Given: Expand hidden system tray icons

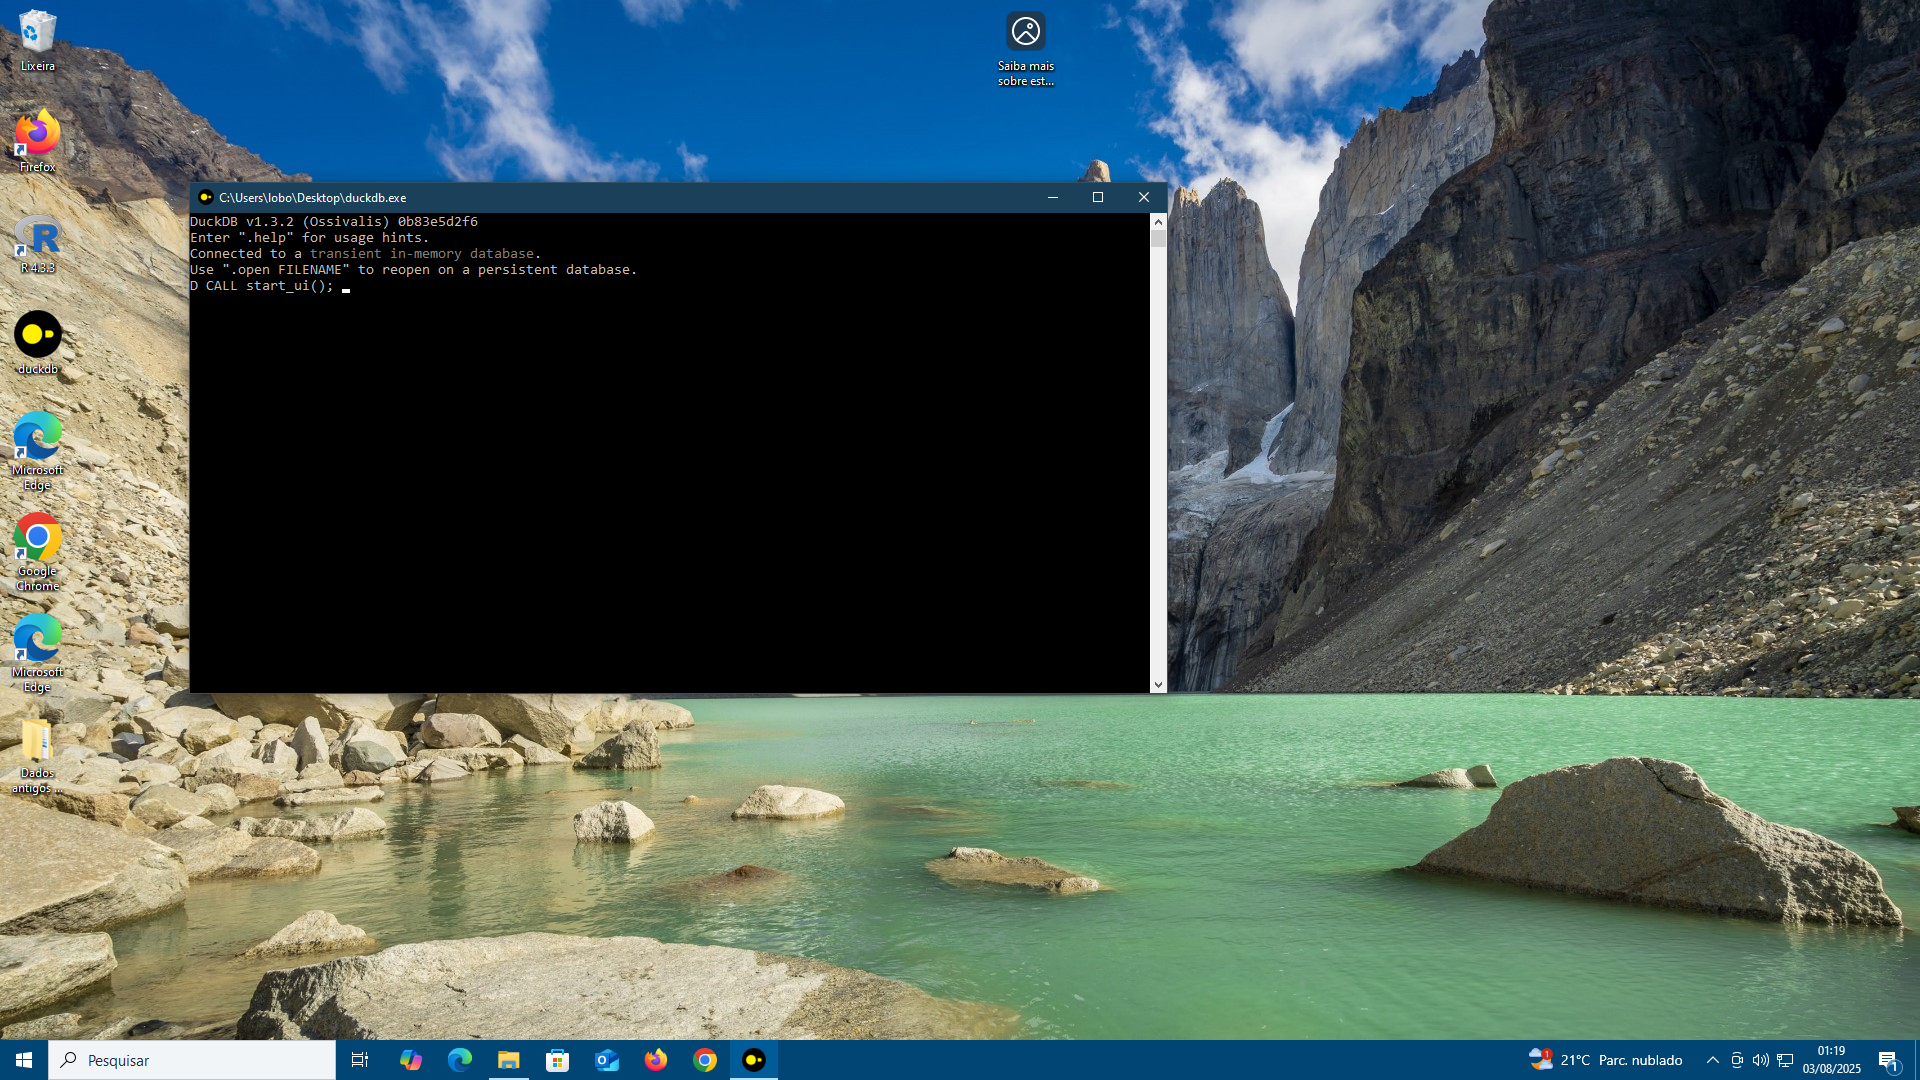Looking at the screenshot, I should (1712, 1060).
